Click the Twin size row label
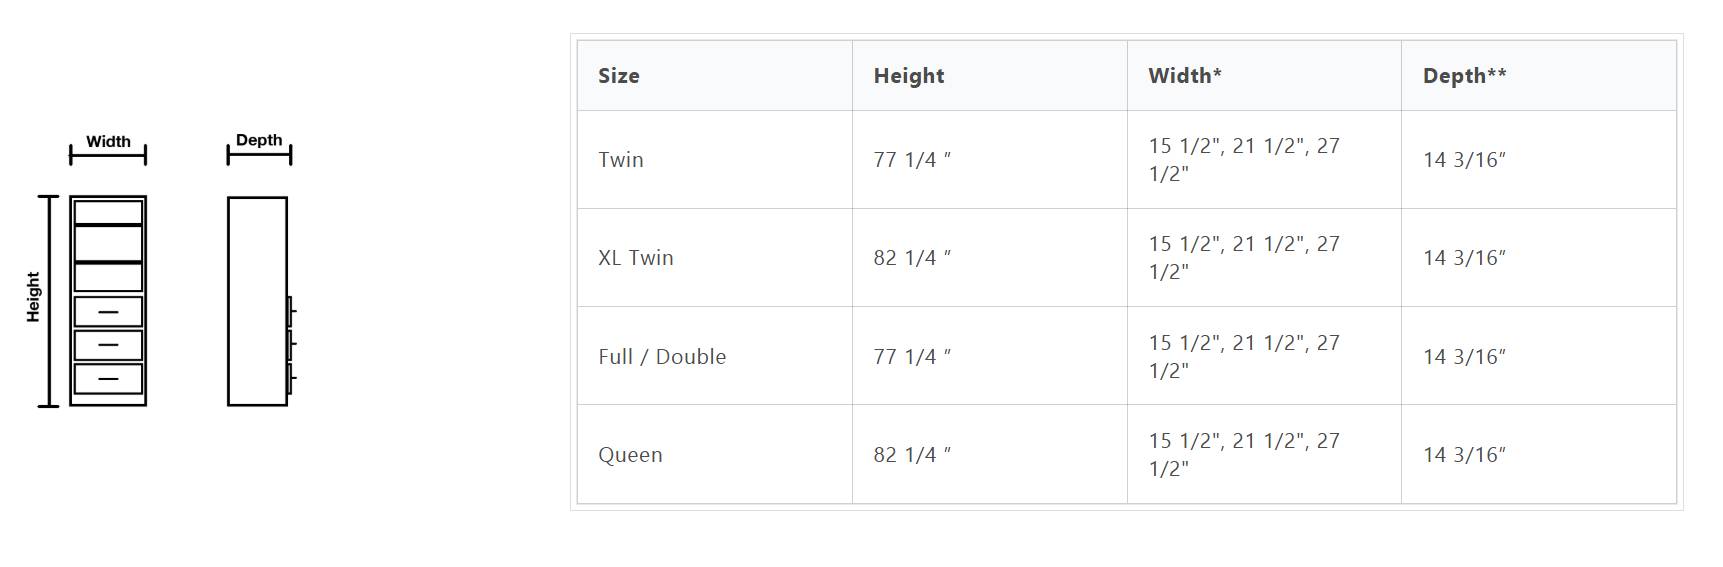1723x567 pixels. (621, 160)
